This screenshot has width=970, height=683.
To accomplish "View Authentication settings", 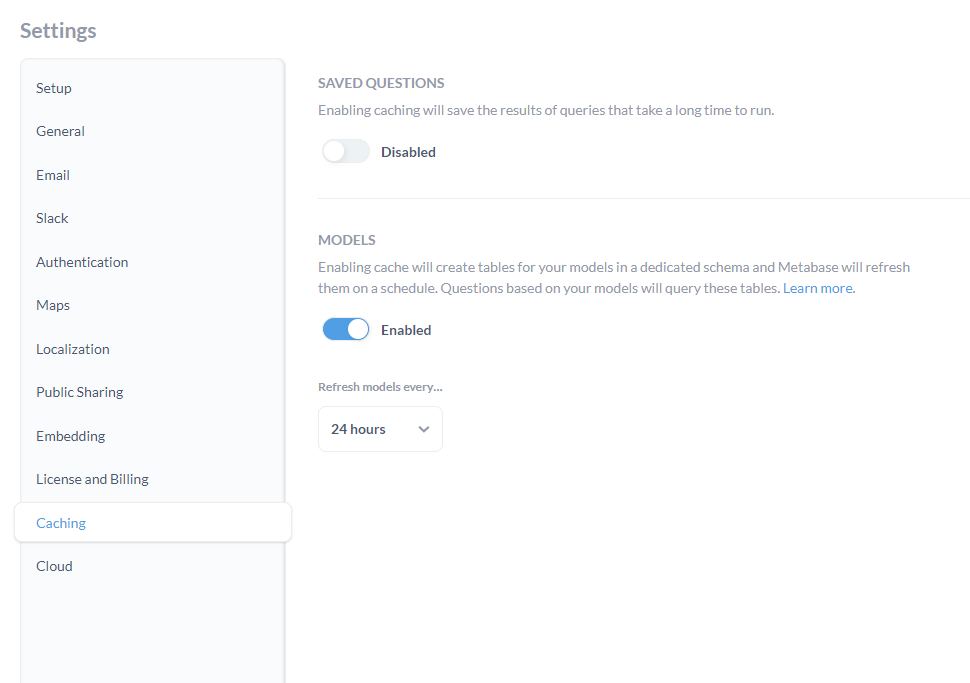I will pos(82,262).
